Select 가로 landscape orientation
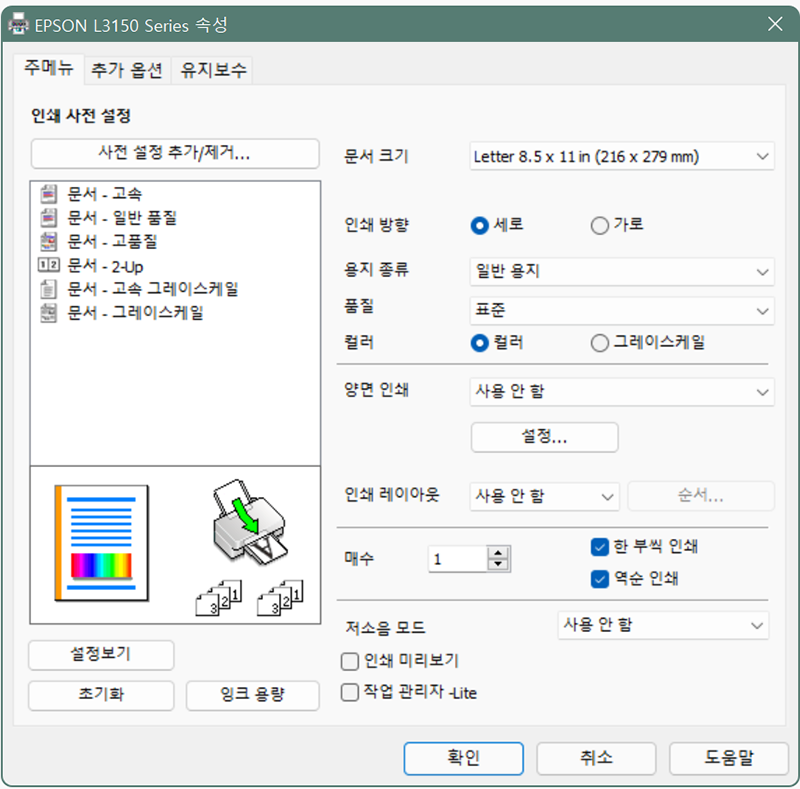 (x=599, y=225)
